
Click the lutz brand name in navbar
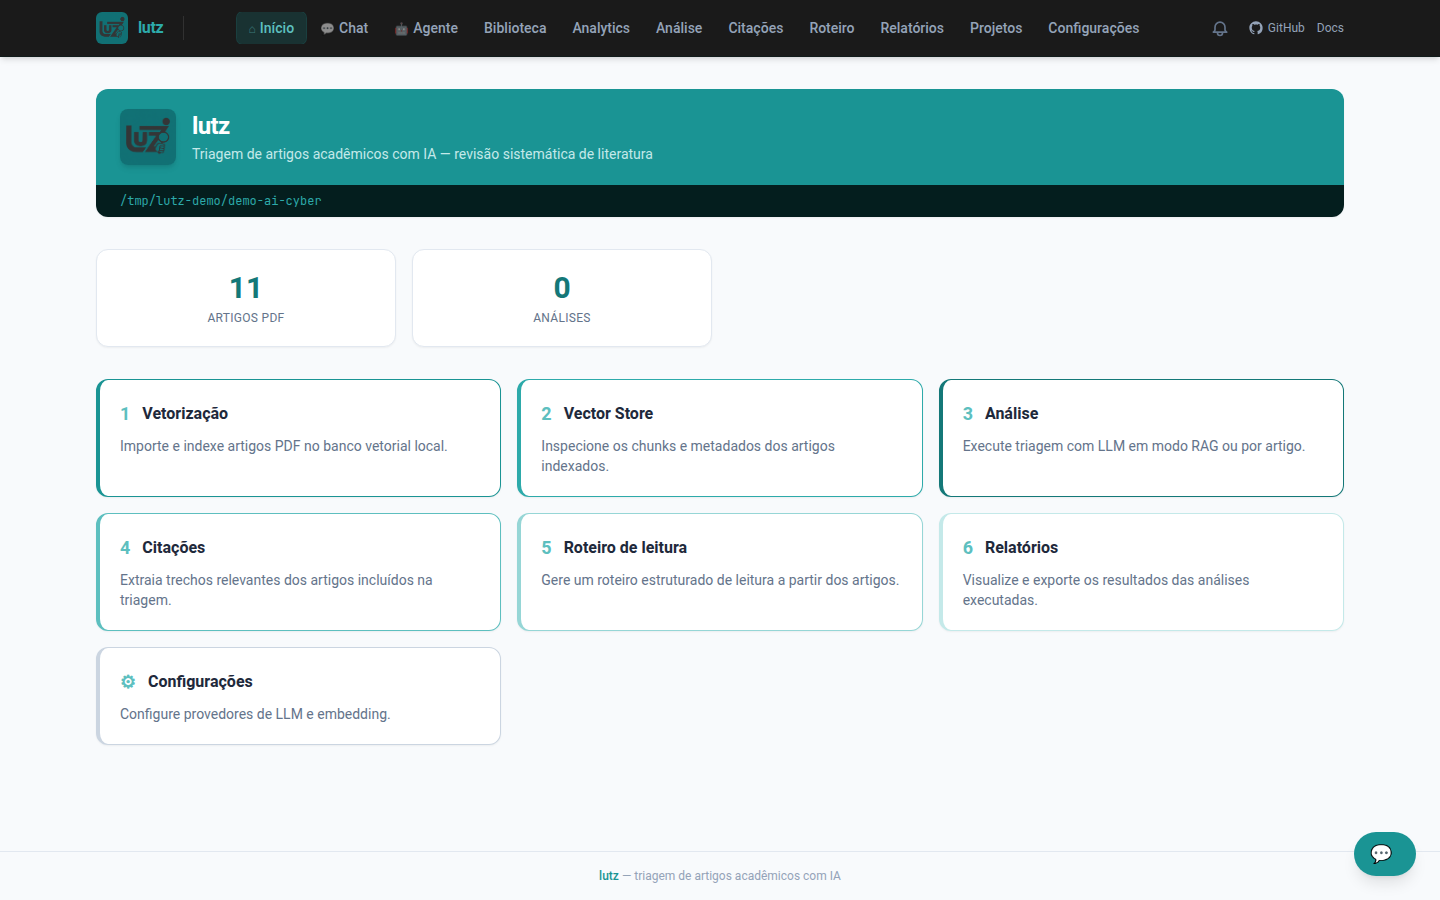pyautogui.click(x=151, y=28)
